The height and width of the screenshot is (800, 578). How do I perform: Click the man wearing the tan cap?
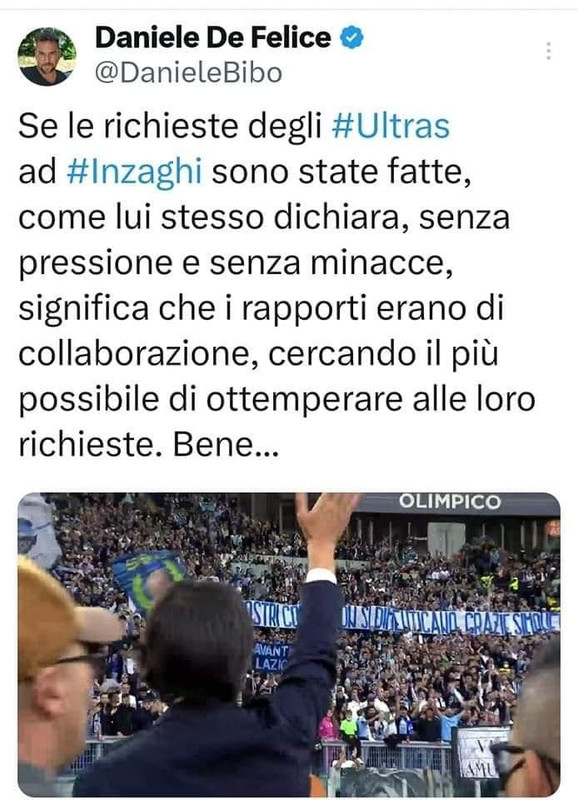point(61,679)
